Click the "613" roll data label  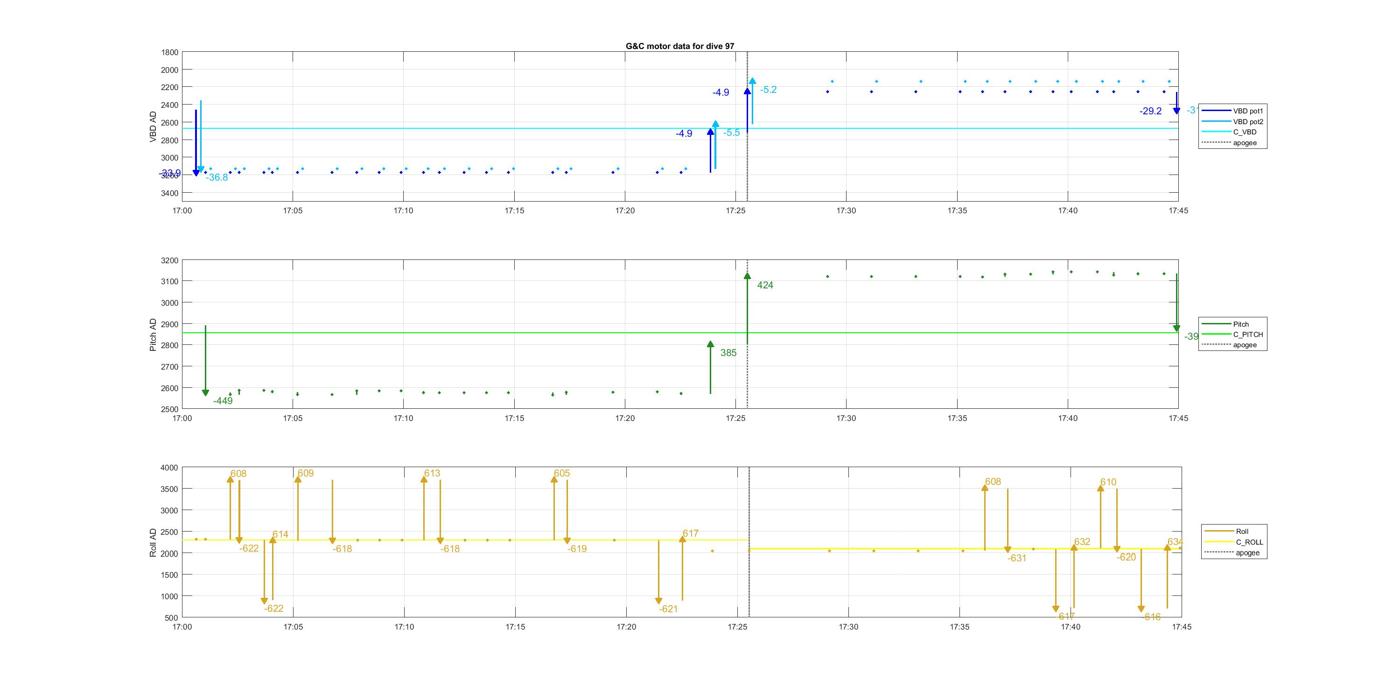tap(432, 474)
